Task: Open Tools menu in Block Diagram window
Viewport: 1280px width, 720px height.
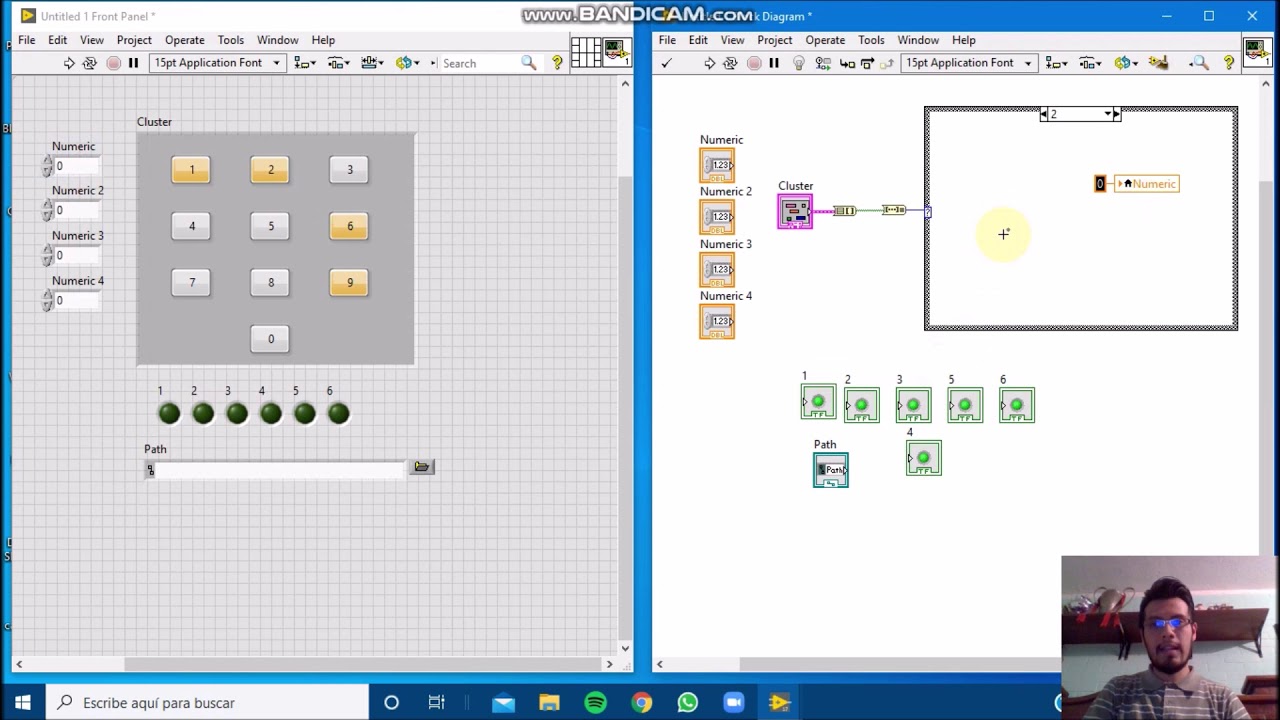Action: (x=870, y=40)
